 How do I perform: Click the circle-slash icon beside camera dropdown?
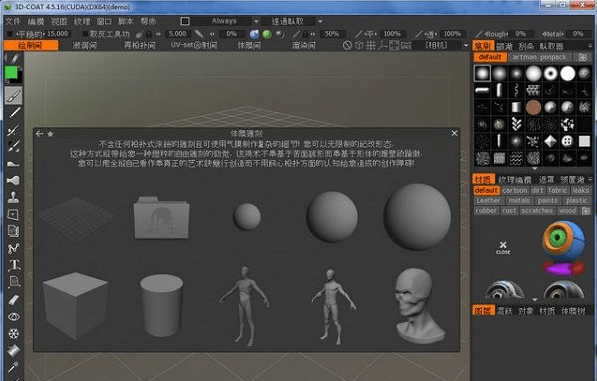347,46
